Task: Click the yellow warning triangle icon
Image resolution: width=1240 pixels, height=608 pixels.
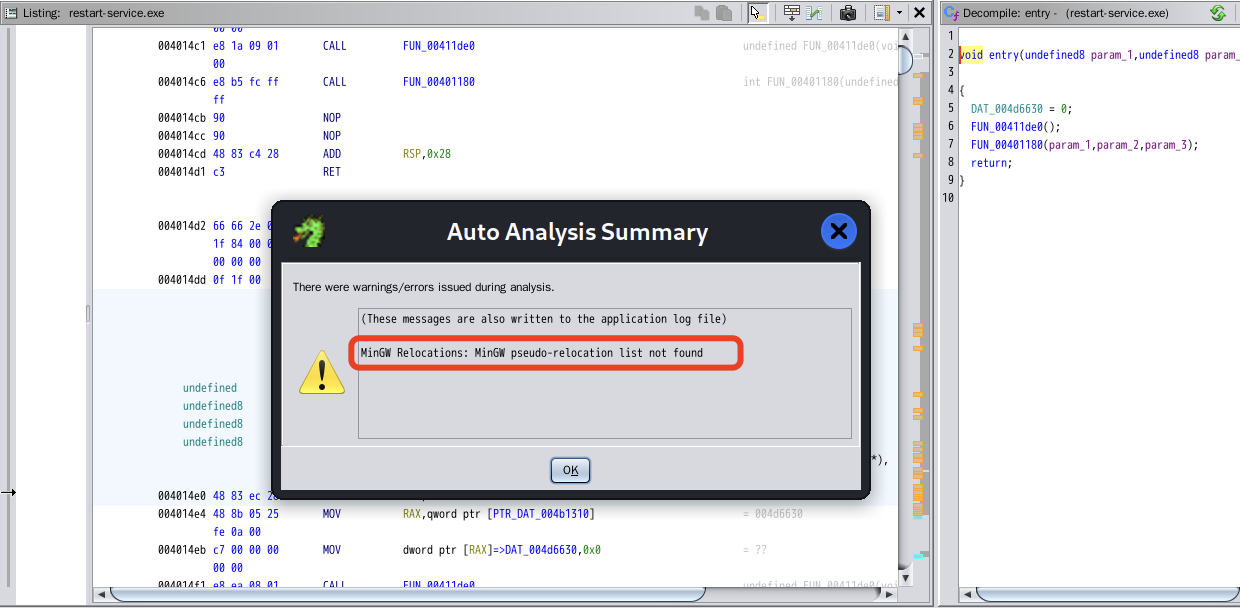Action: [322, 372]
